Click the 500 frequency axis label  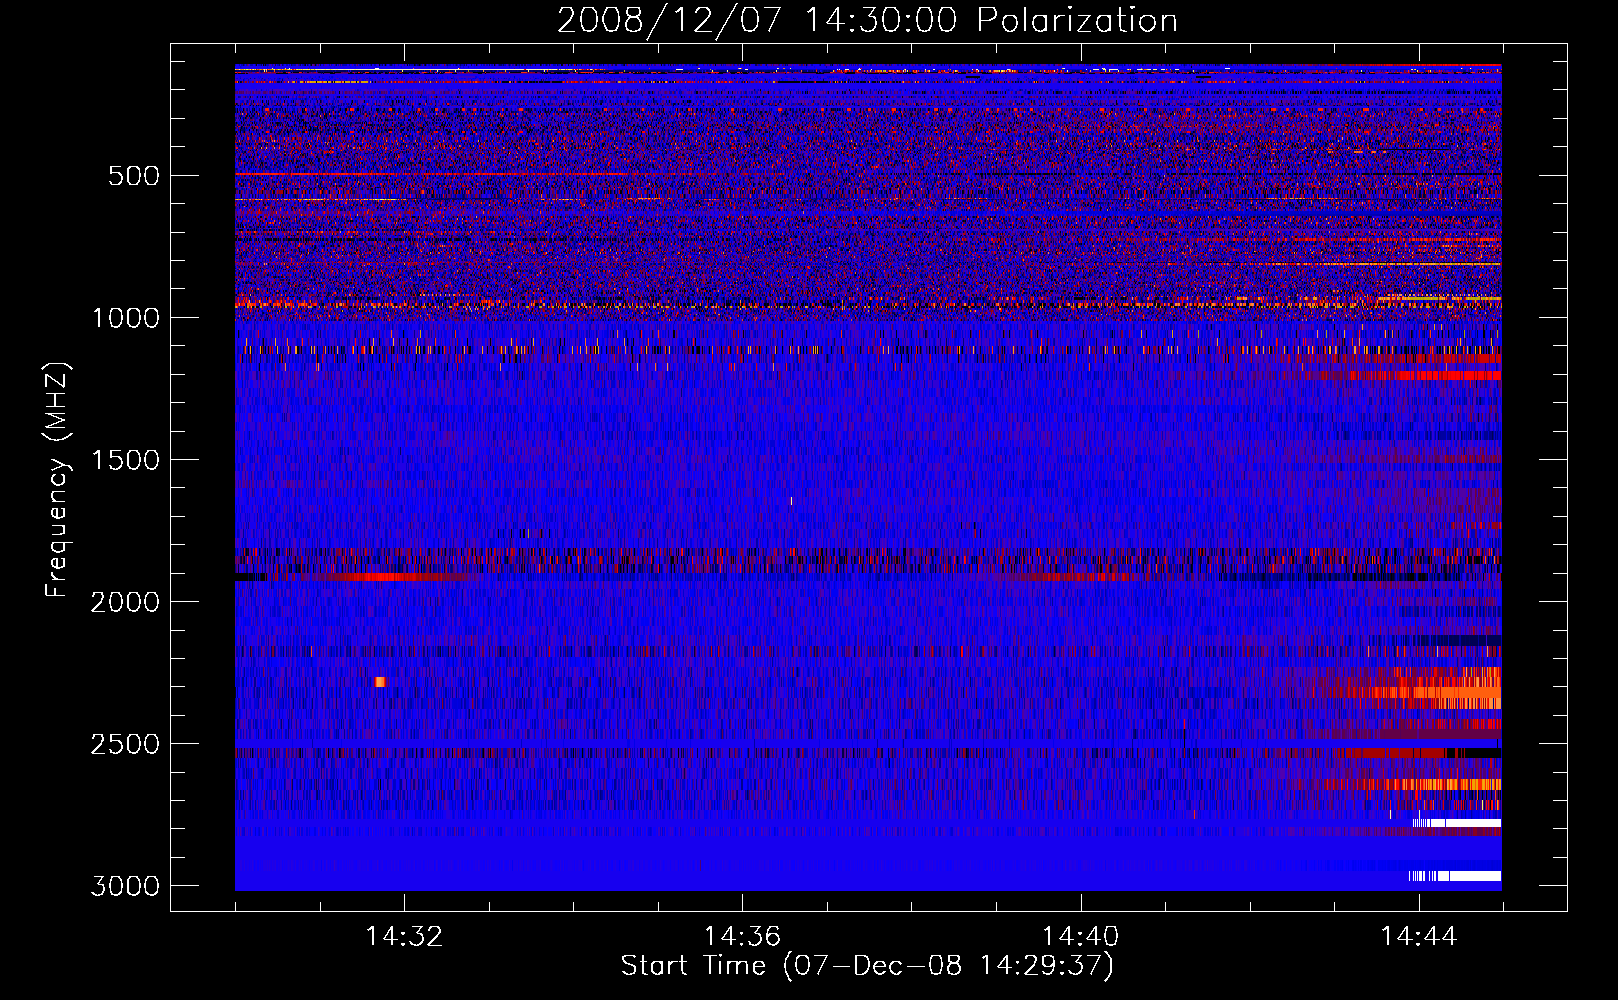[134, 176]
